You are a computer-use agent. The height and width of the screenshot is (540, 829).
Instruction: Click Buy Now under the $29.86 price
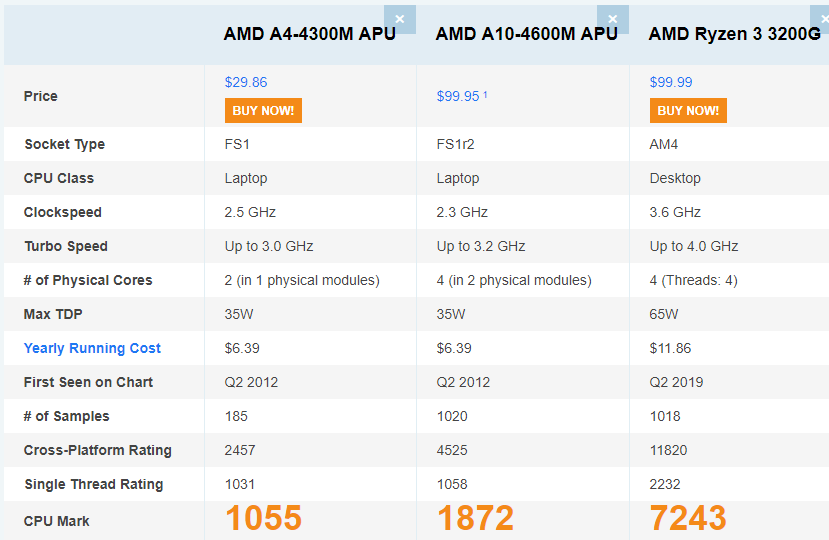[263, 111]
